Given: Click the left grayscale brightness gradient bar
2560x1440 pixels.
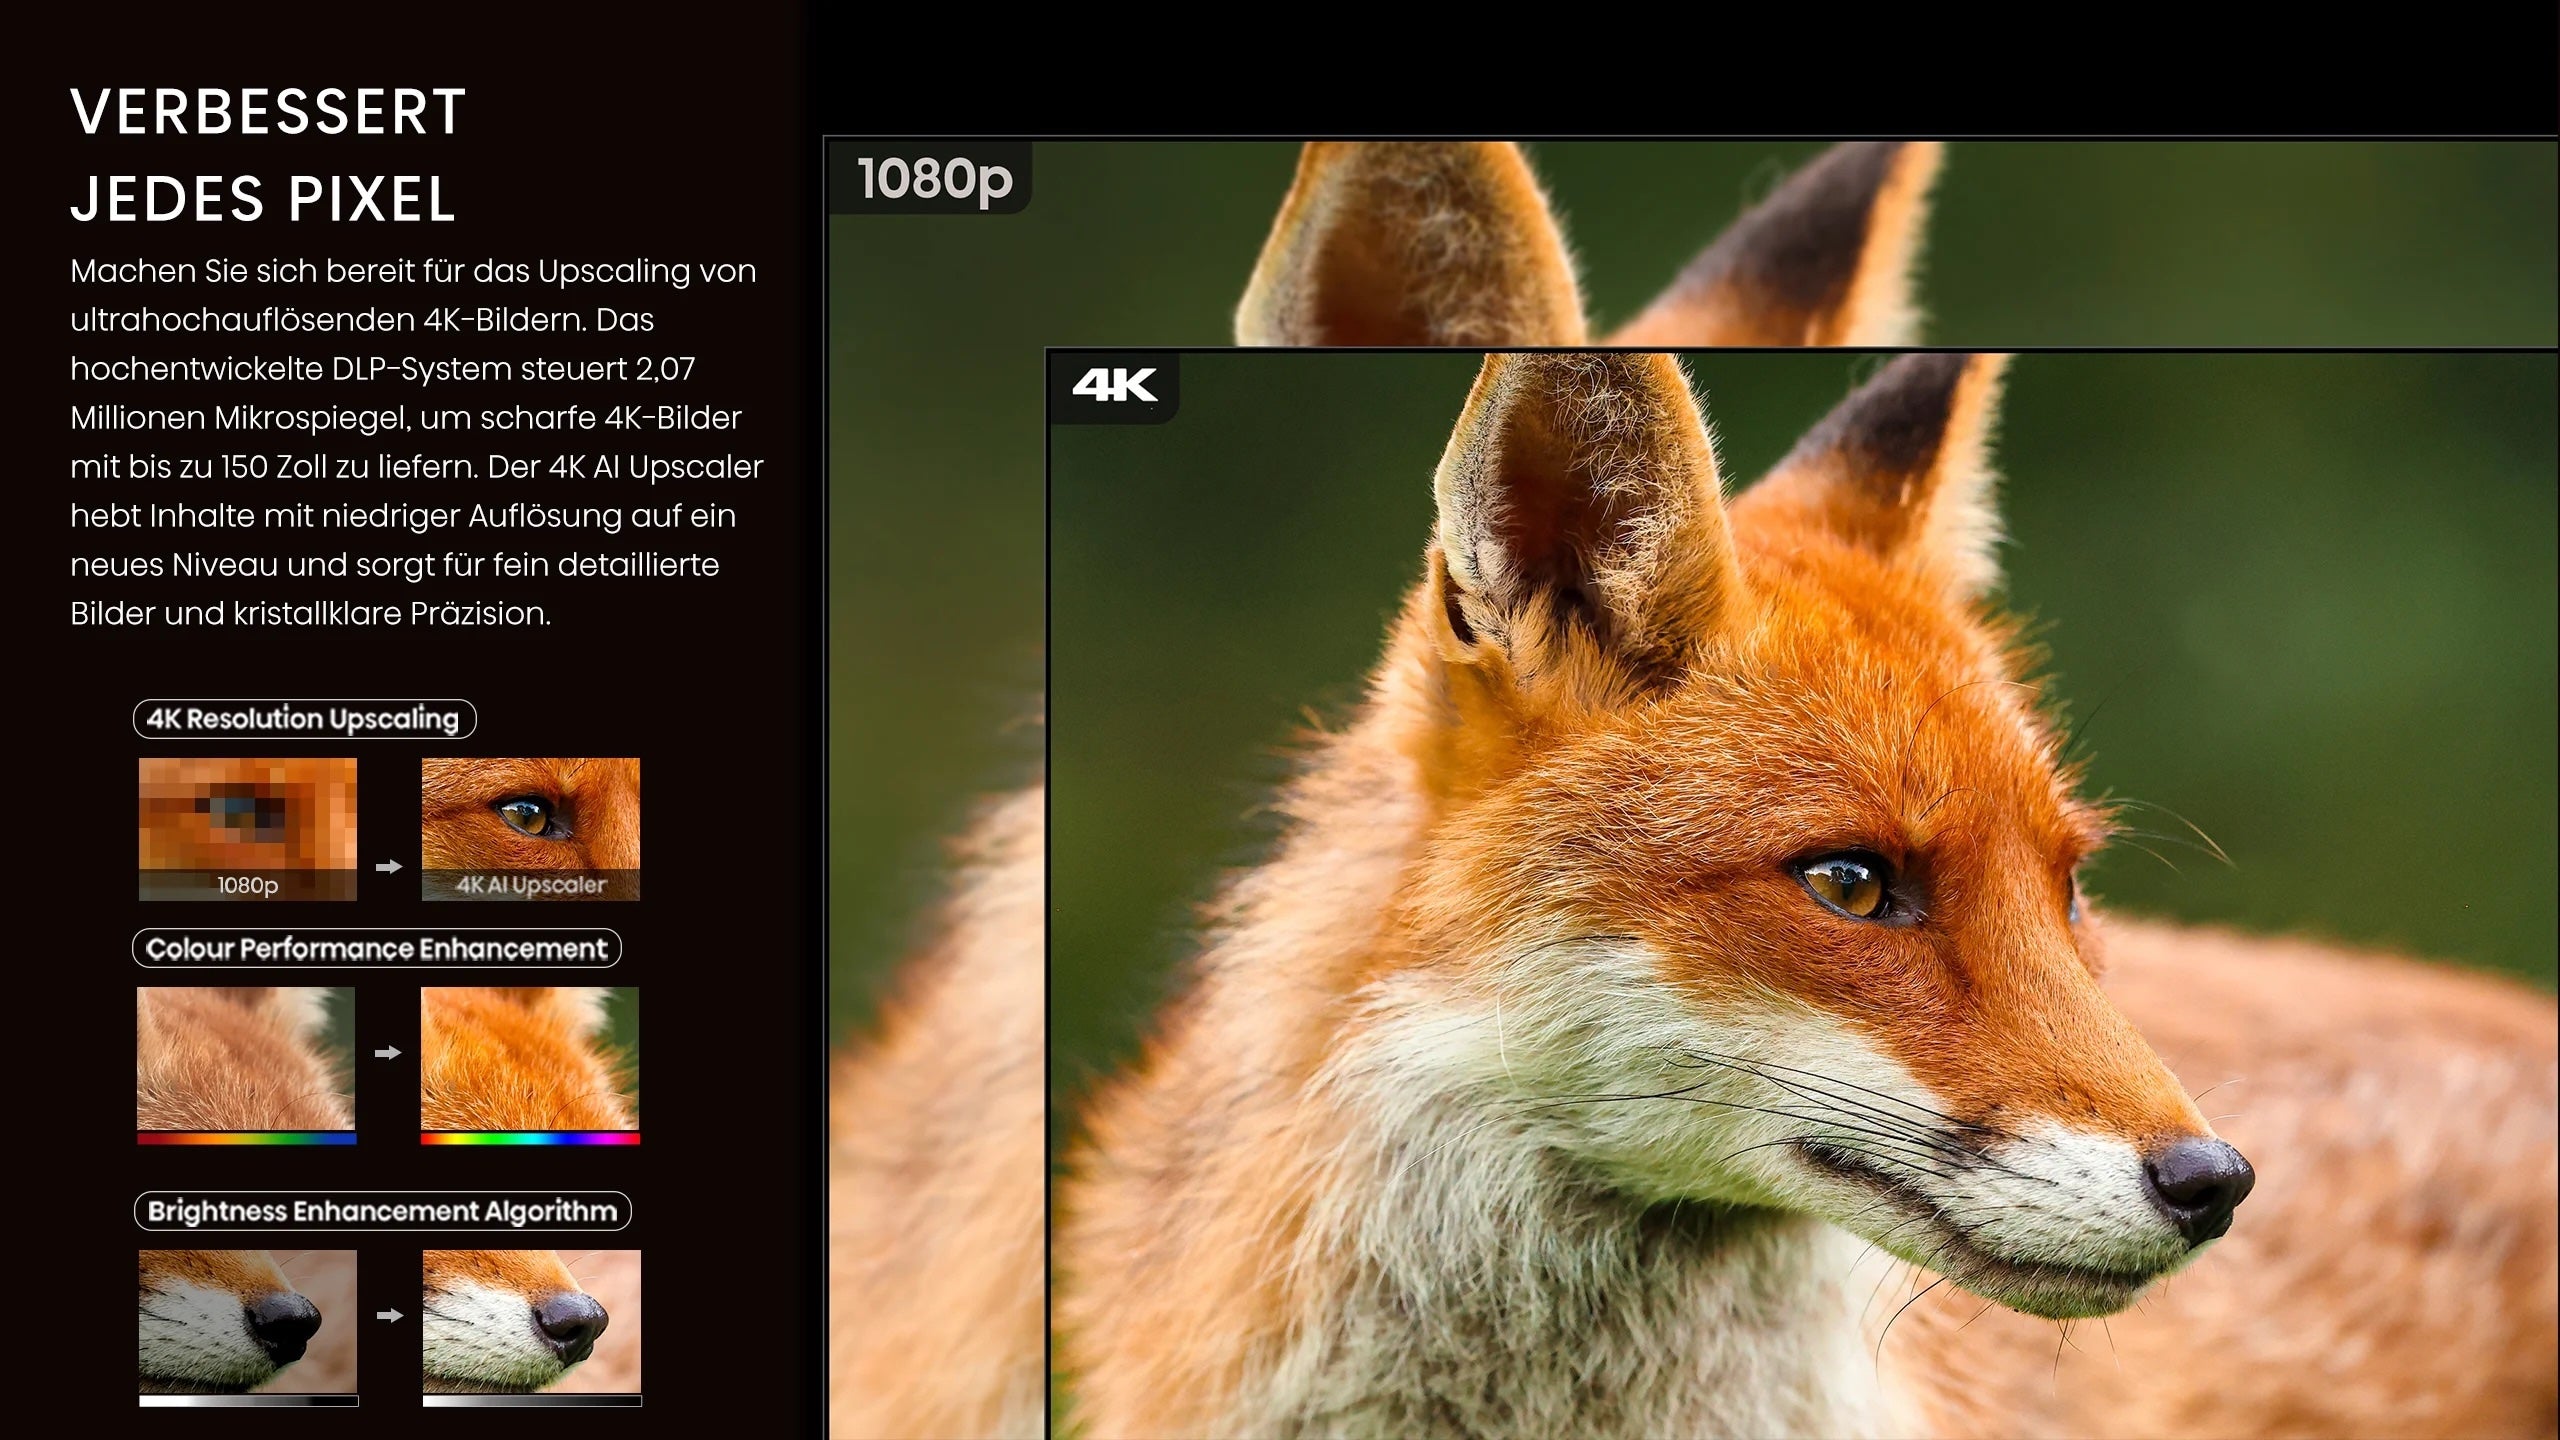Looking at the screenshot, I should 248,1401.
